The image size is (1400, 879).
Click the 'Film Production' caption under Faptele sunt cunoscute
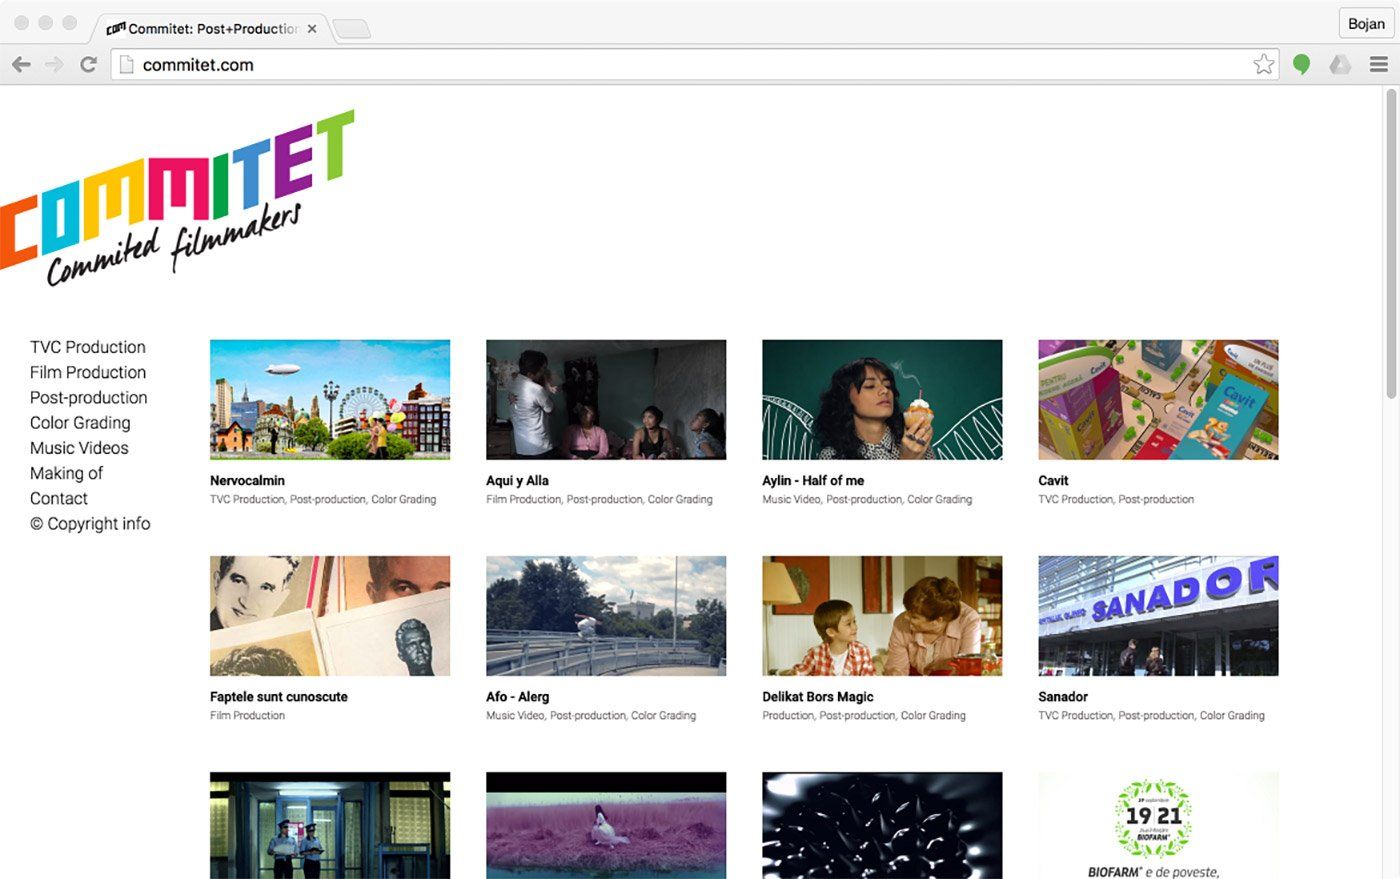(x=247, y=716)
